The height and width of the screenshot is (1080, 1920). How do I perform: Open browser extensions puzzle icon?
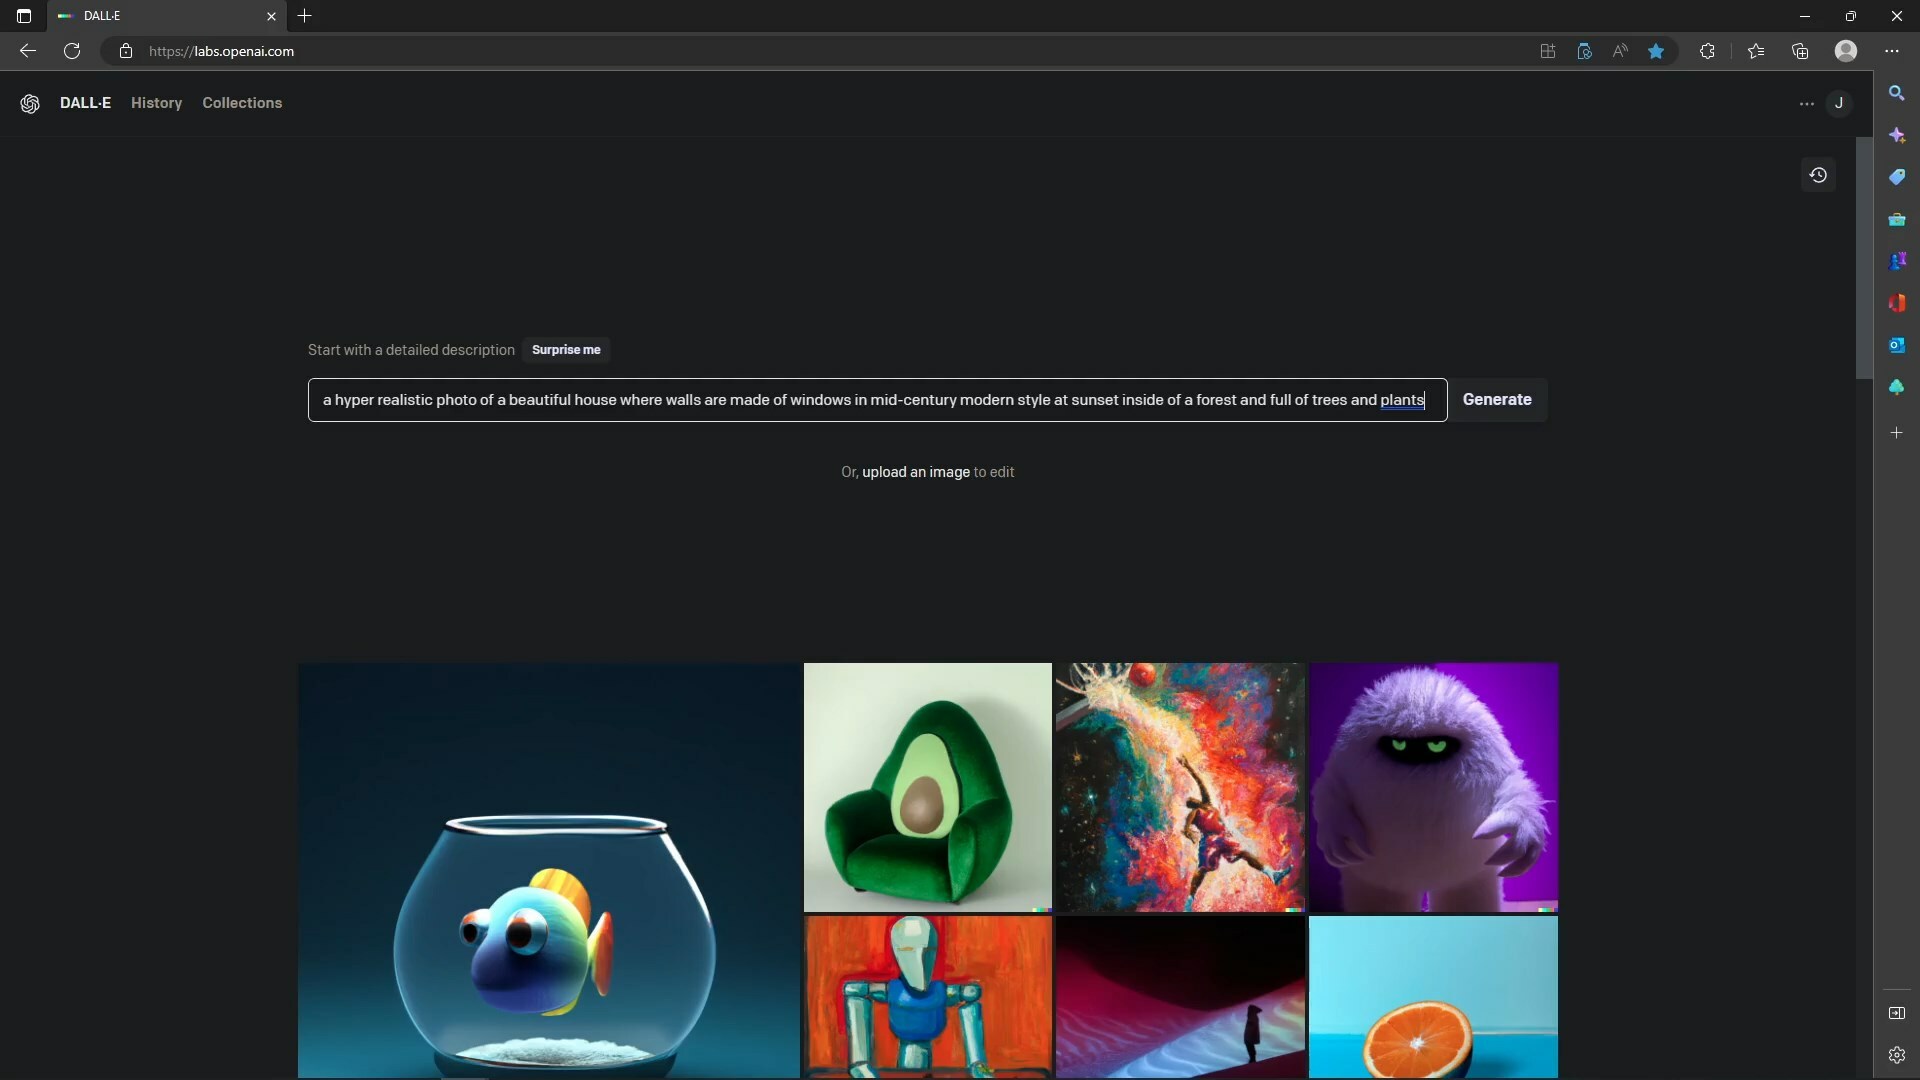pos(1707,51)
